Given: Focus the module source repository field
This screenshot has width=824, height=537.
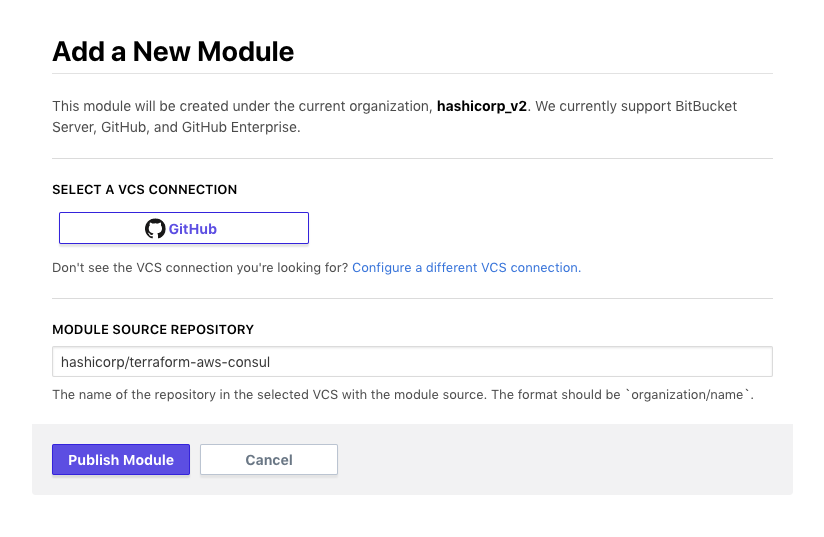Looking at the screenshot, I should click(x=411, y=361).
